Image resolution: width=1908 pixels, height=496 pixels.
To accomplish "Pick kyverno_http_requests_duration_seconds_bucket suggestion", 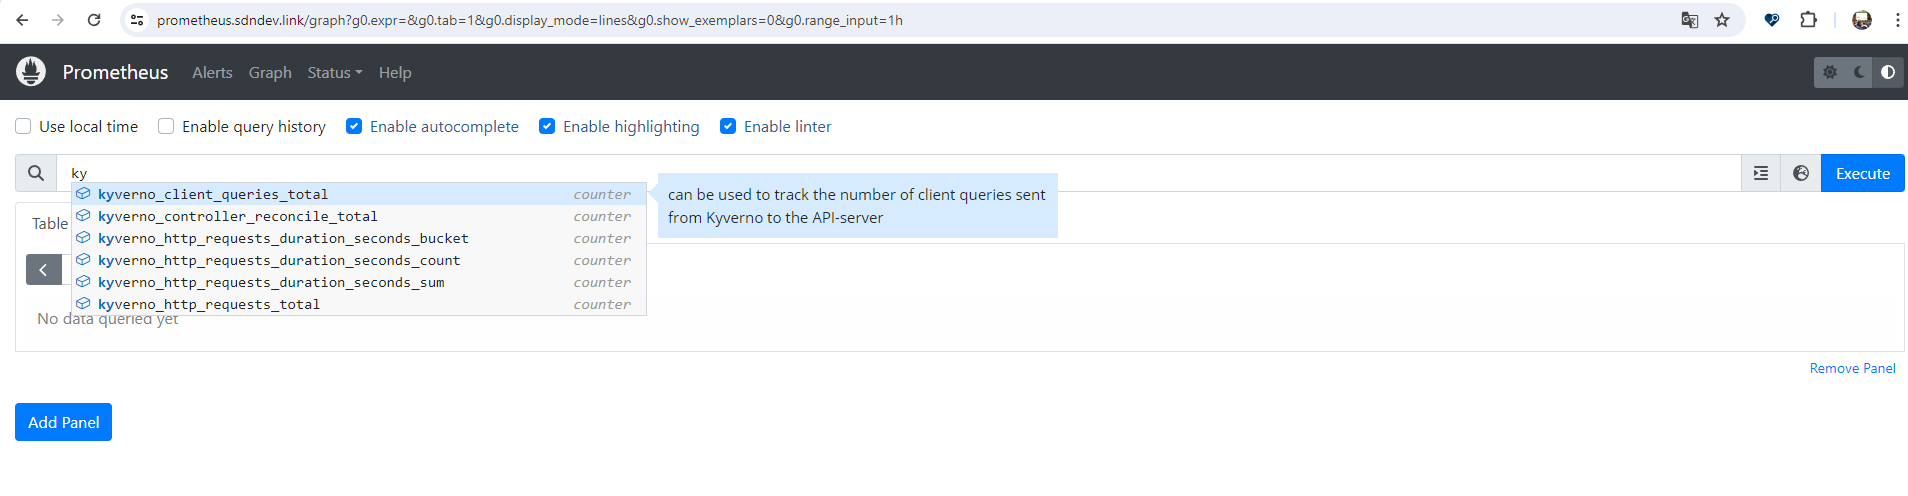I will pos(359,238).
